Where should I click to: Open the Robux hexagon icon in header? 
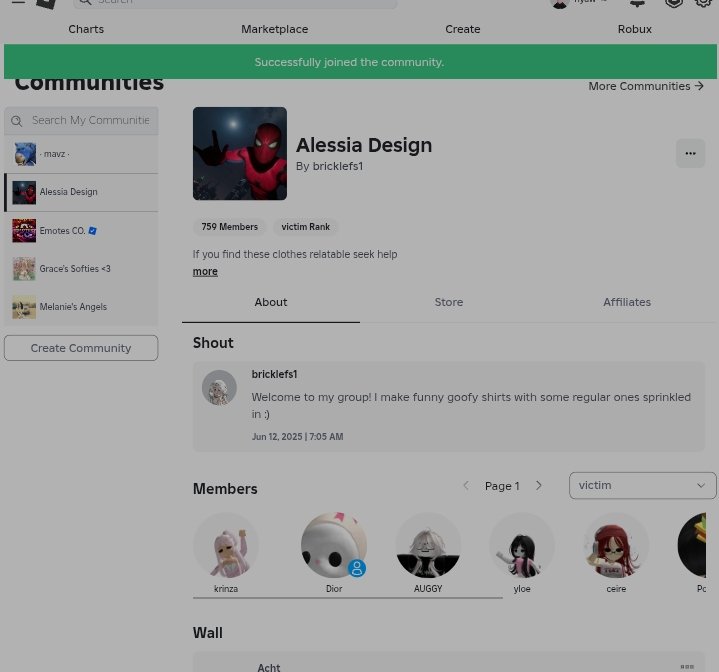point(674,2)
